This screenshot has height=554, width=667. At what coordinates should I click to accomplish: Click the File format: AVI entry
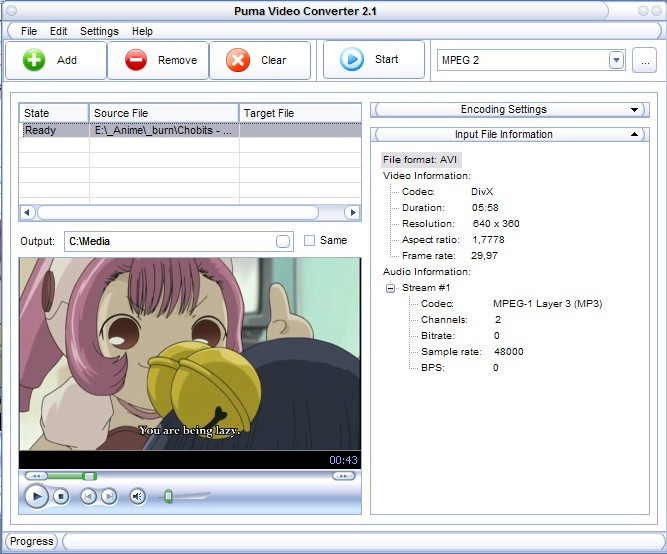tap(420, 160)
